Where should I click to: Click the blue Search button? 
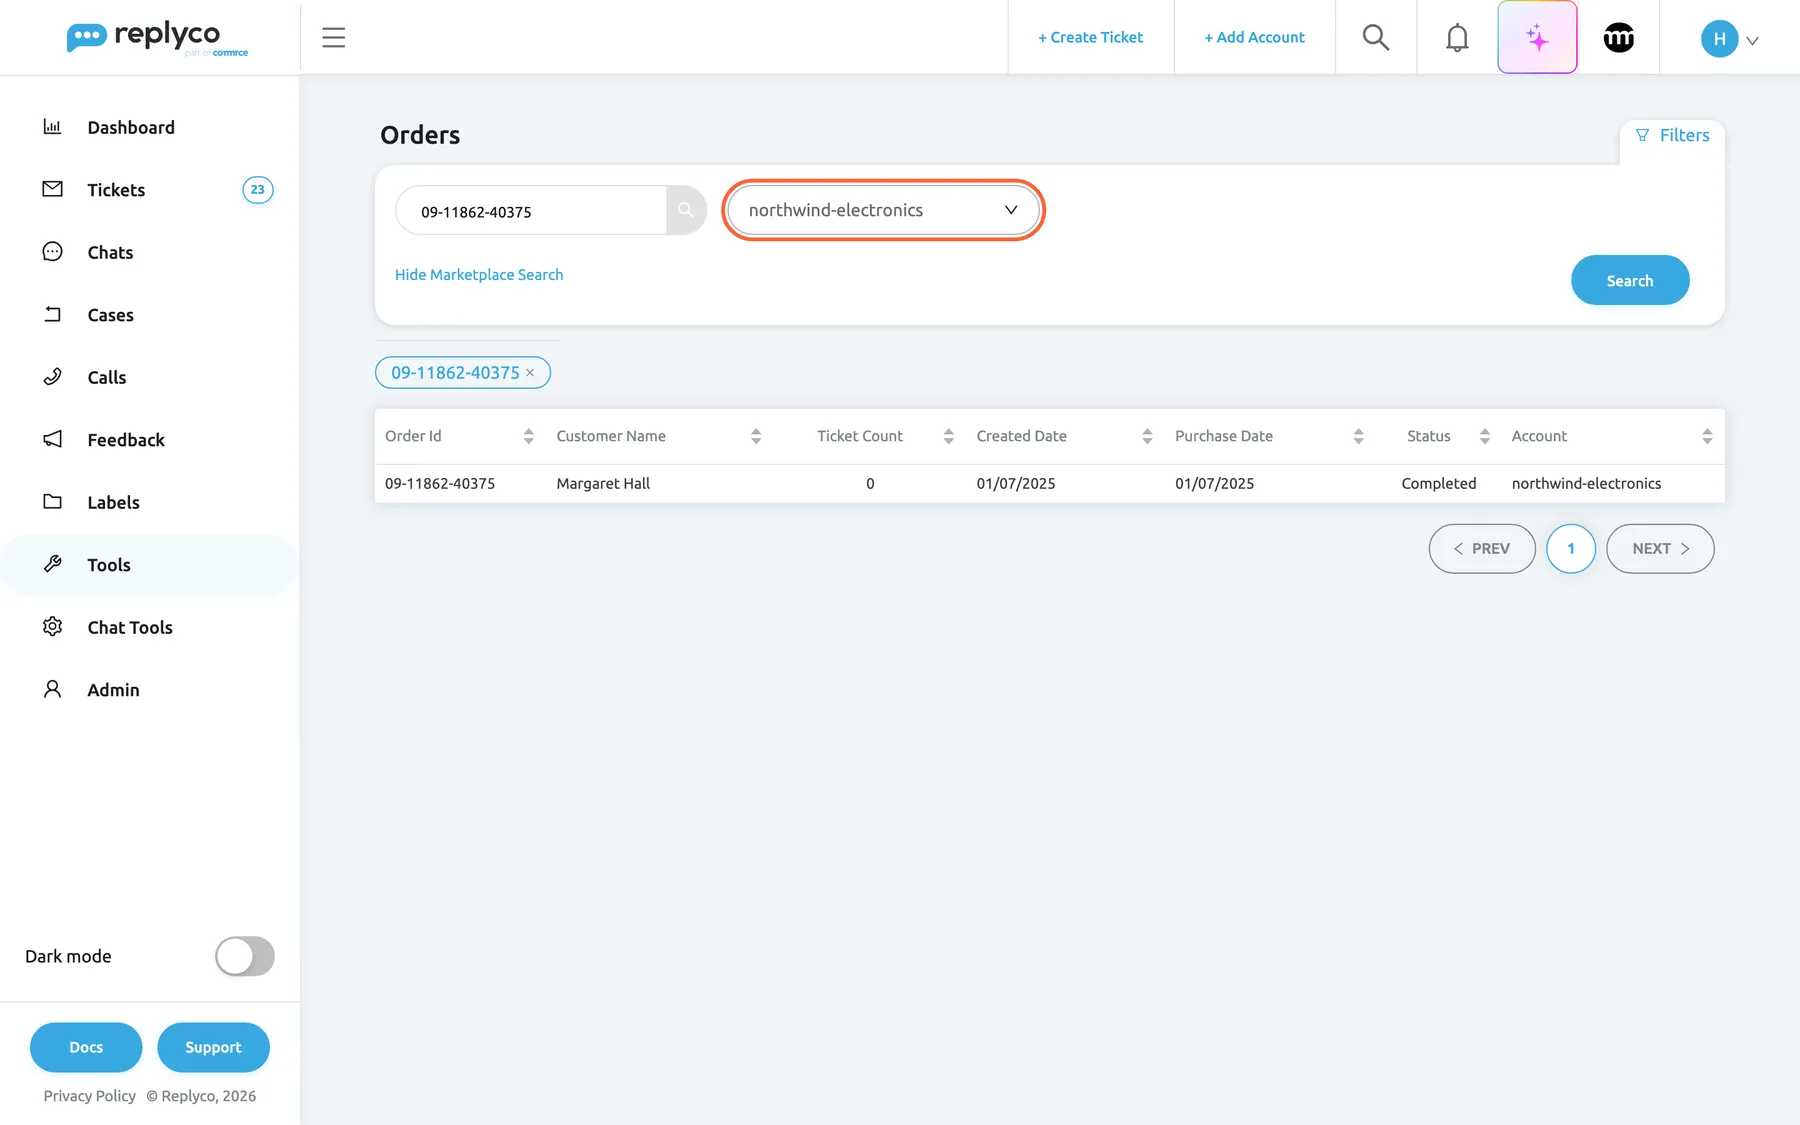[x=1630, y=281]
